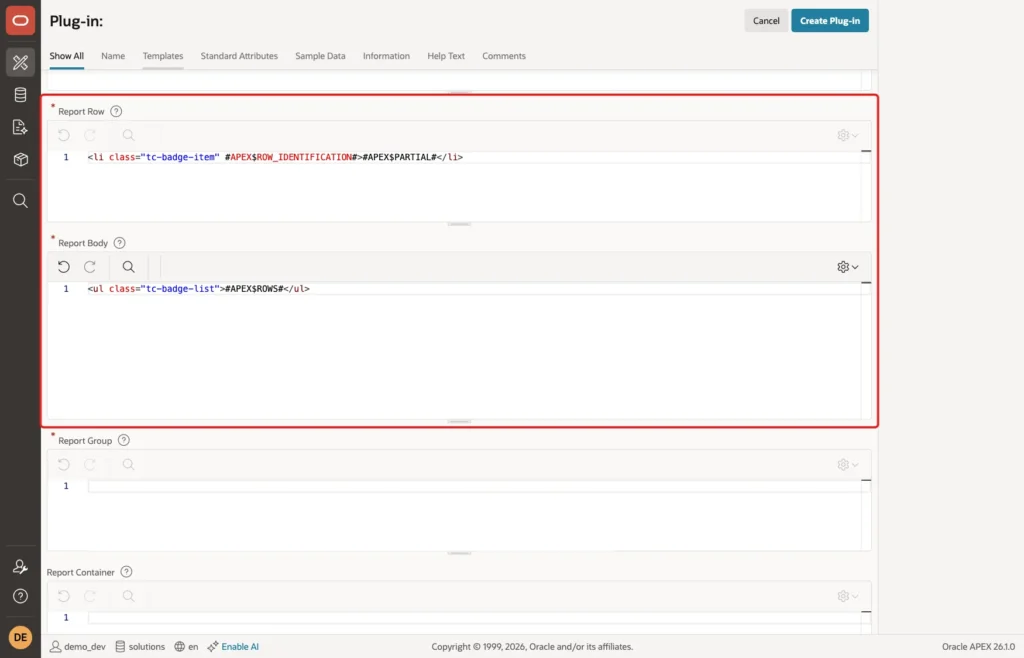The width and height of the screenshot is (1024, 658).
Task: Undo in the Report Row editor
Action: click(x=63, y=135)
